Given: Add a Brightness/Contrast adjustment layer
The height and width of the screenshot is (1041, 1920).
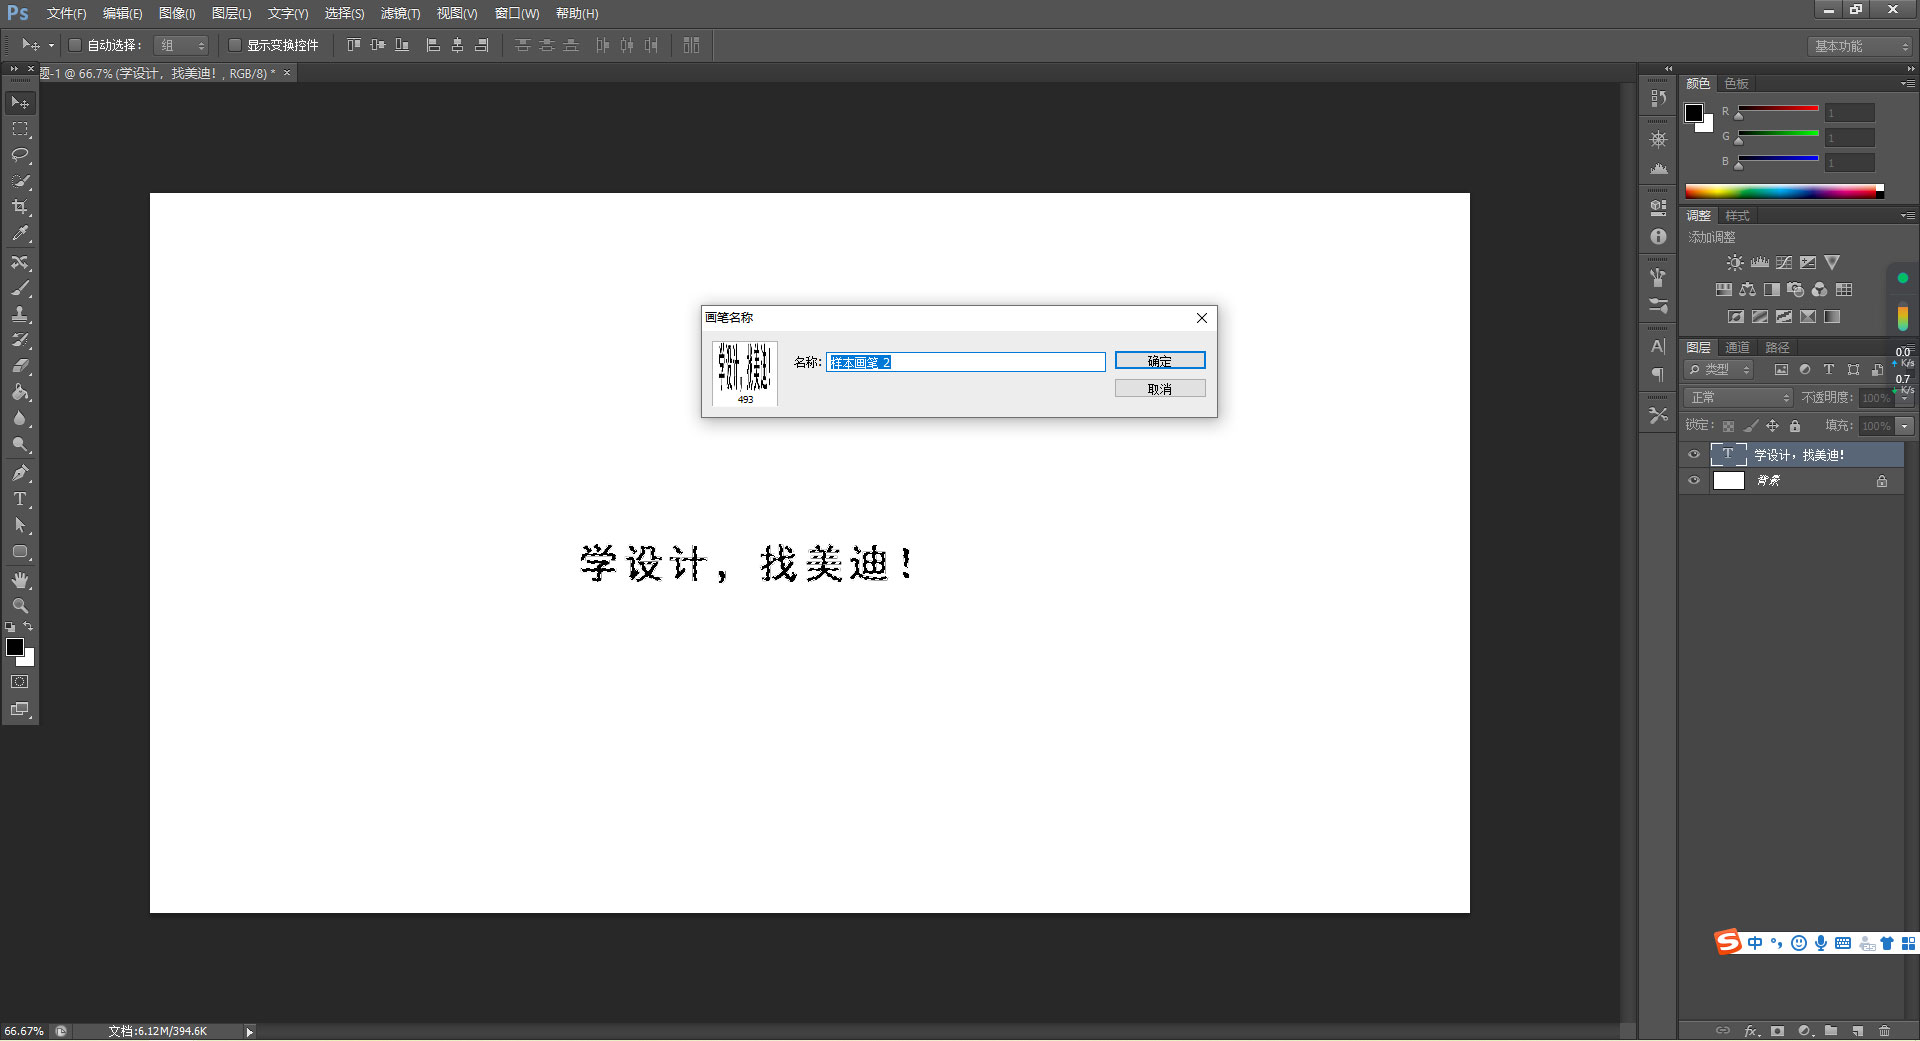Looking at the screenshot, I should click(x=1733, y=262).
